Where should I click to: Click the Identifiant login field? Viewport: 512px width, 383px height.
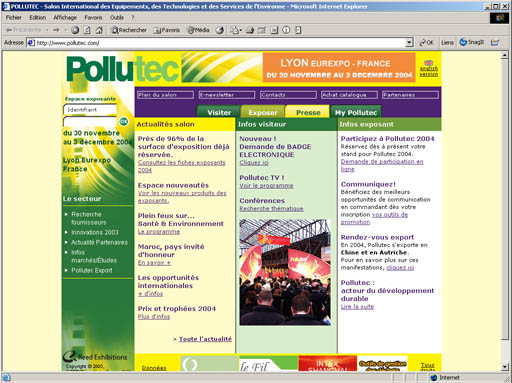click(90, 109)
